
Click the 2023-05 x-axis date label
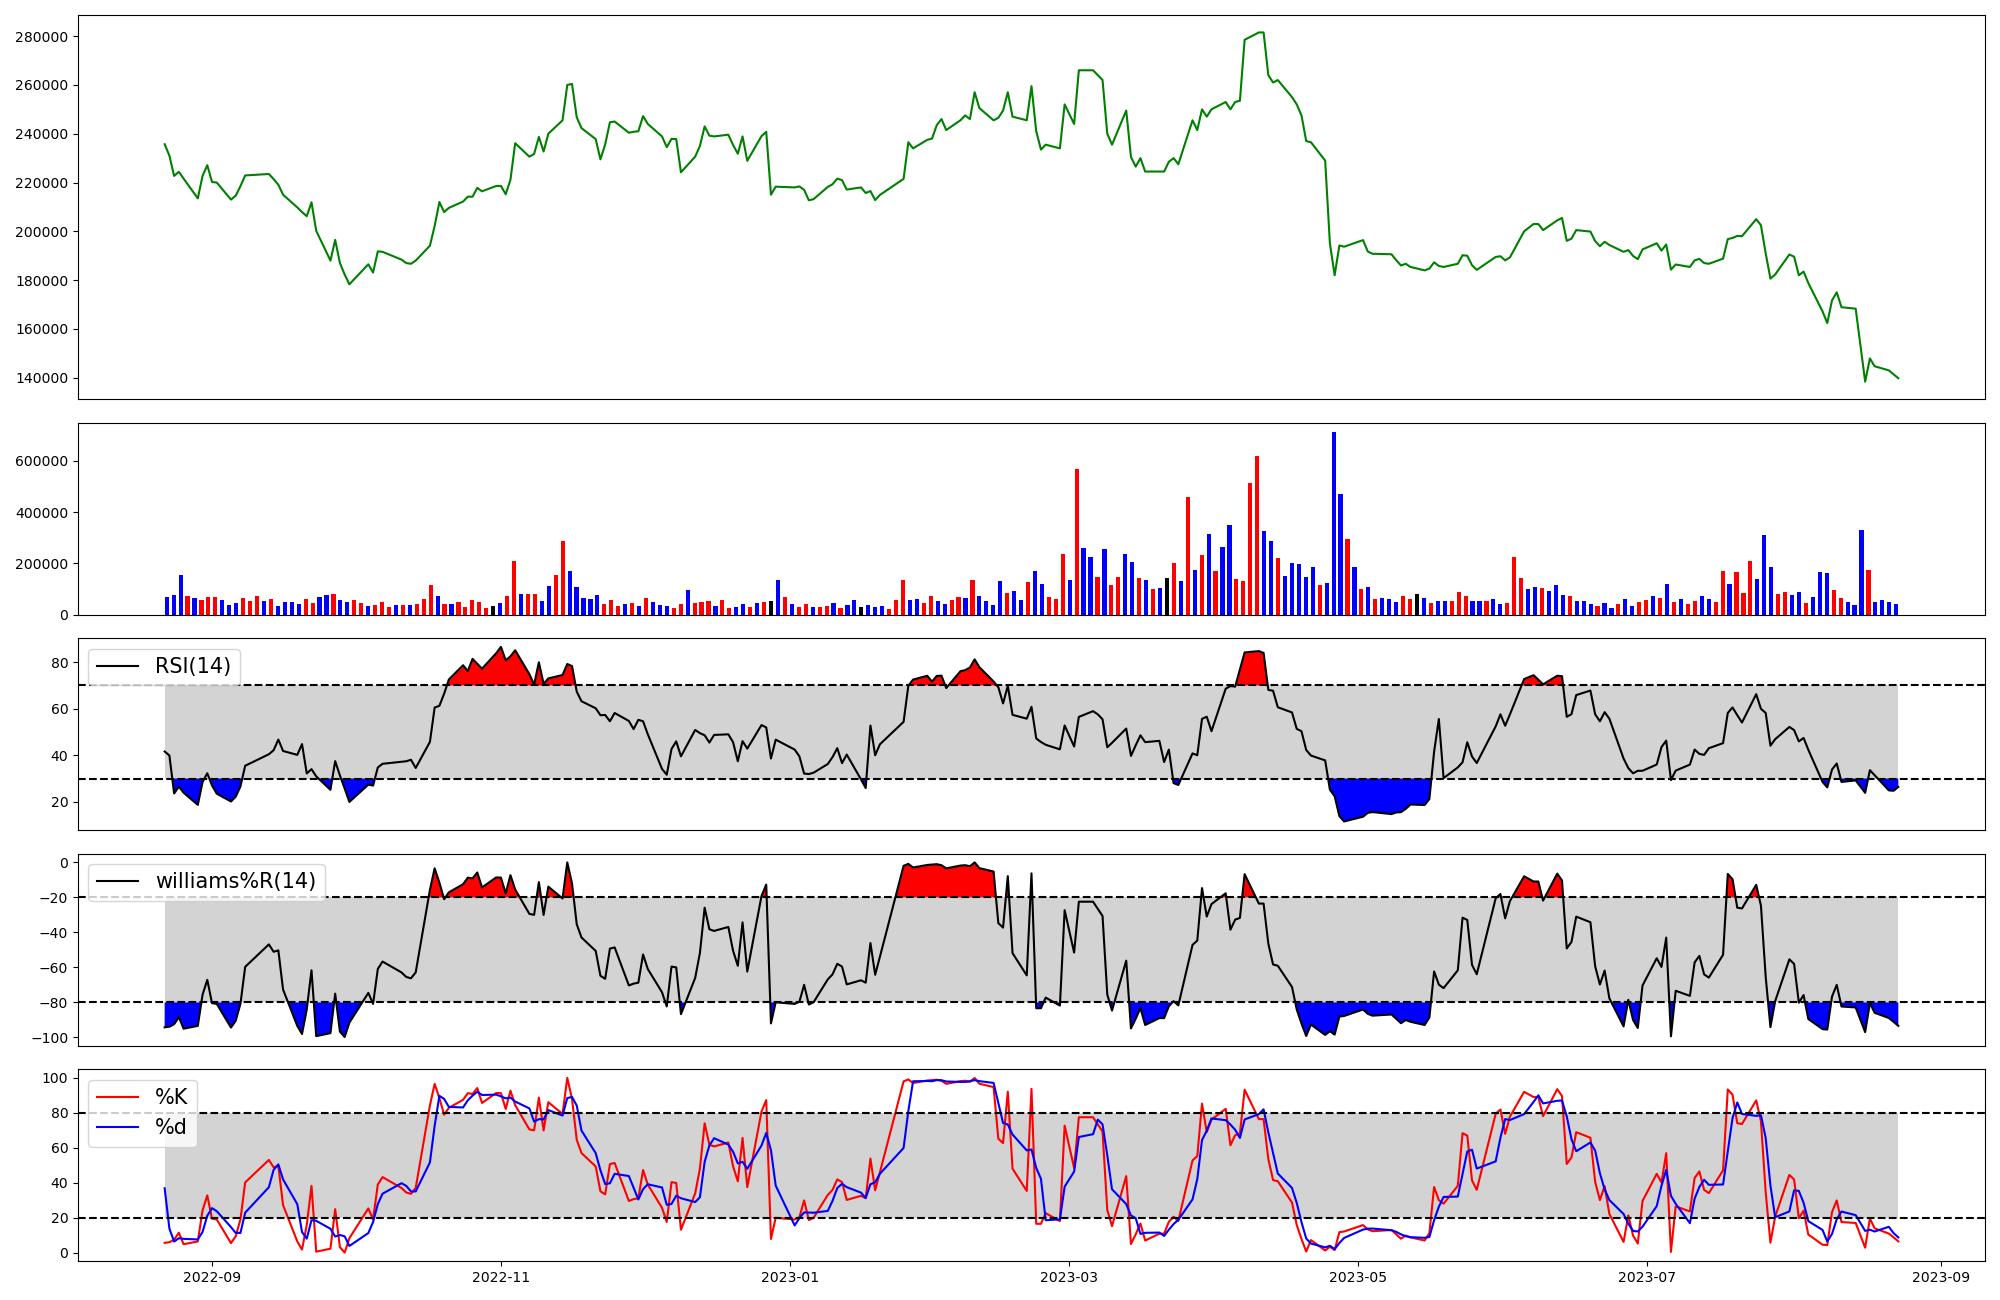click(1358, 1277)
